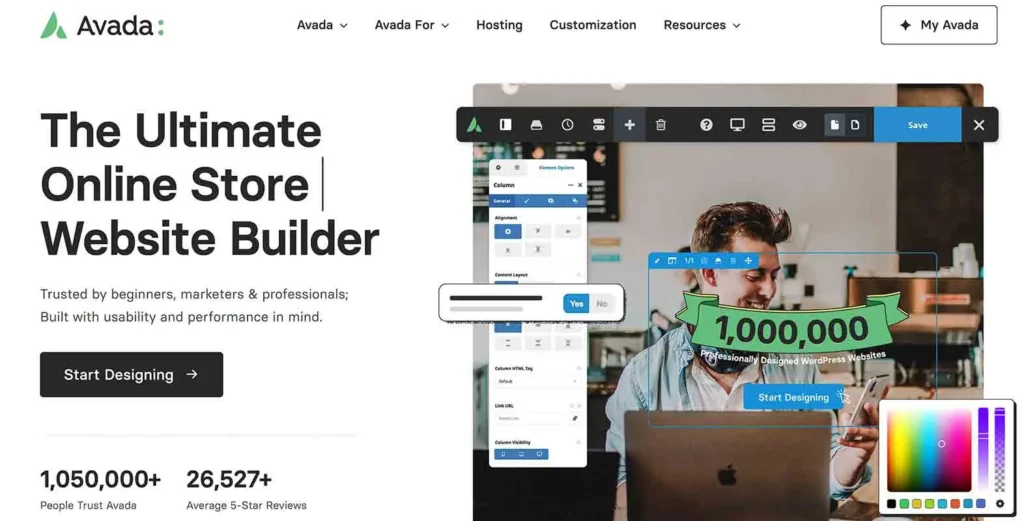Select the desktop monitor view icon

click(x=737, y=125)
